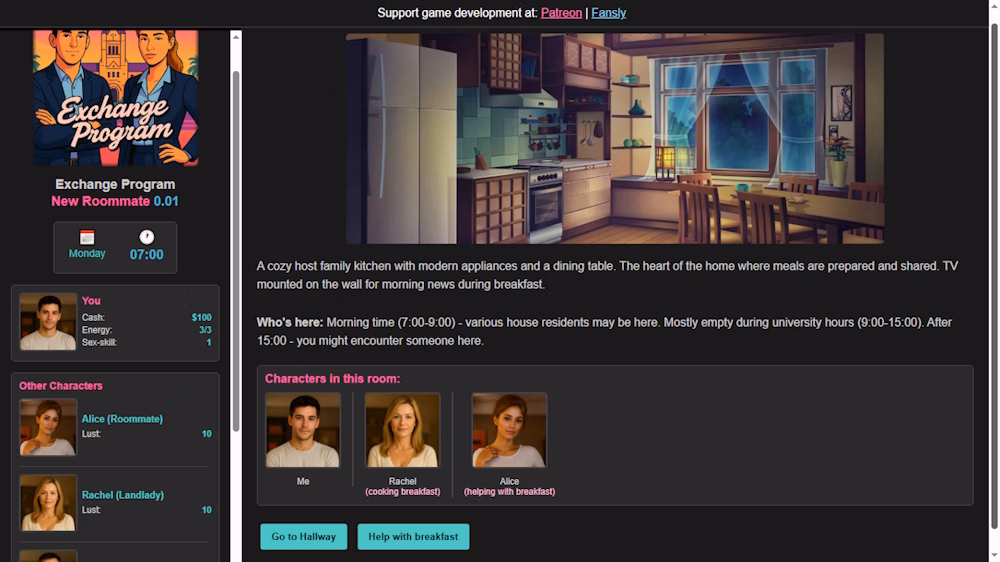Select Rachel's portrait in the room
The image size is (1000, 562).
click(x=402, y=430)
